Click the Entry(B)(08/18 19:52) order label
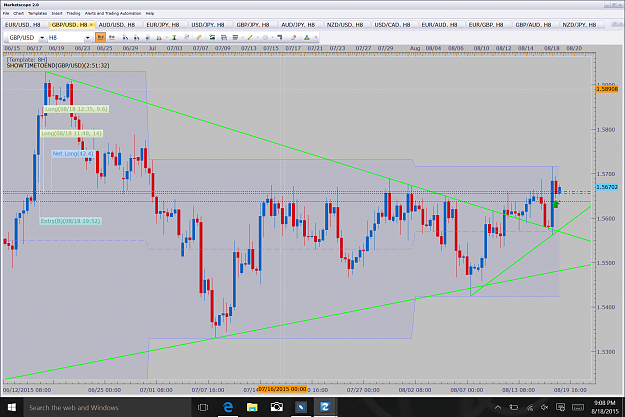Viewport: 625px width, 417px height. click(70, 221)
